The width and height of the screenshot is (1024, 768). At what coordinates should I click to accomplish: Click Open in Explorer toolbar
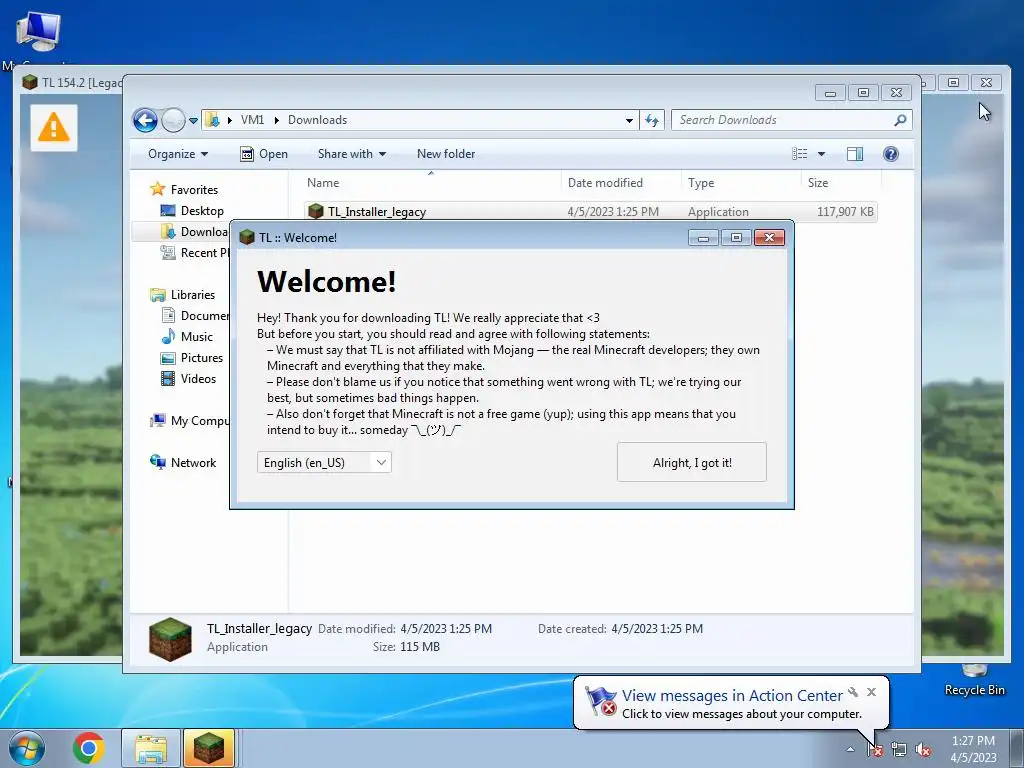(264, 154)
